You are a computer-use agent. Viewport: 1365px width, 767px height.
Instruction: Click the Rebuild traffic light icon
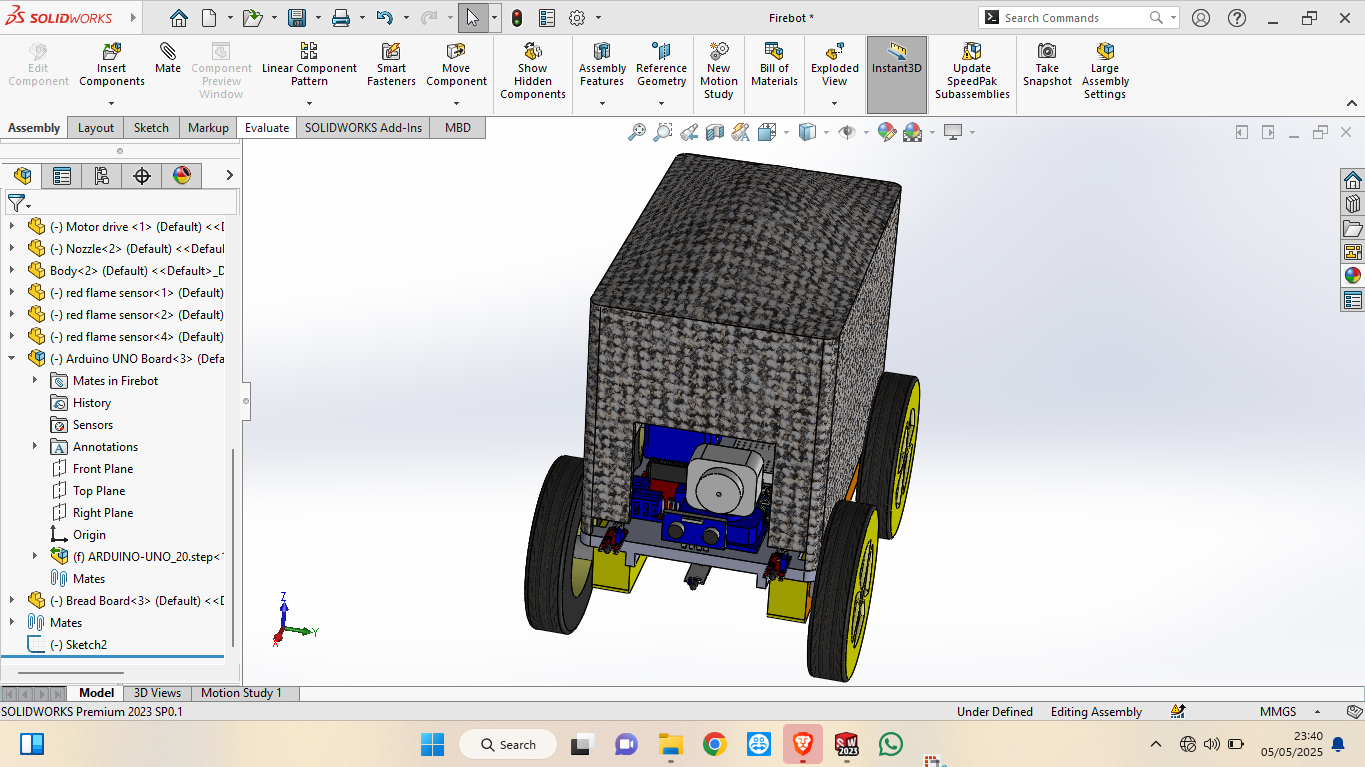tap(517, 18)
